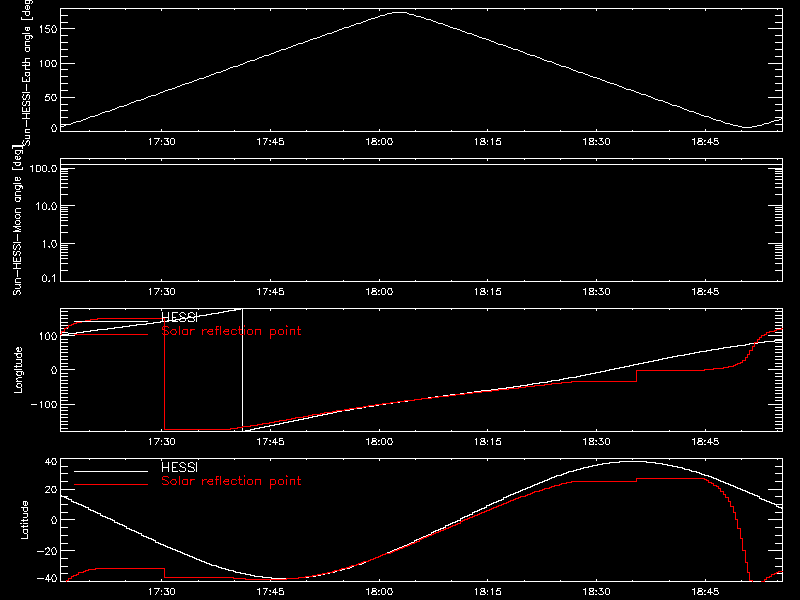The image size is (800, 600).
Task: Click Solar reflection point legend in Longitude plot
Action: (x=231, y=331)
